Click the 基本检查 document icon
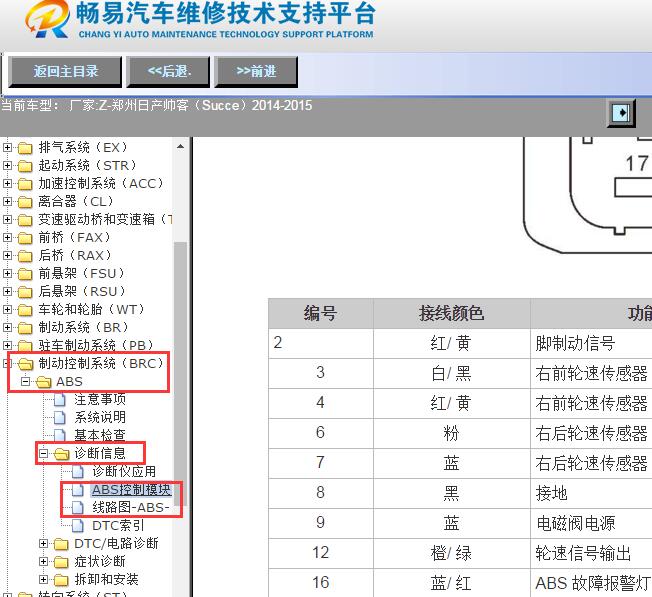The width and height of the screenshot is (652, 597). (60, 435)
